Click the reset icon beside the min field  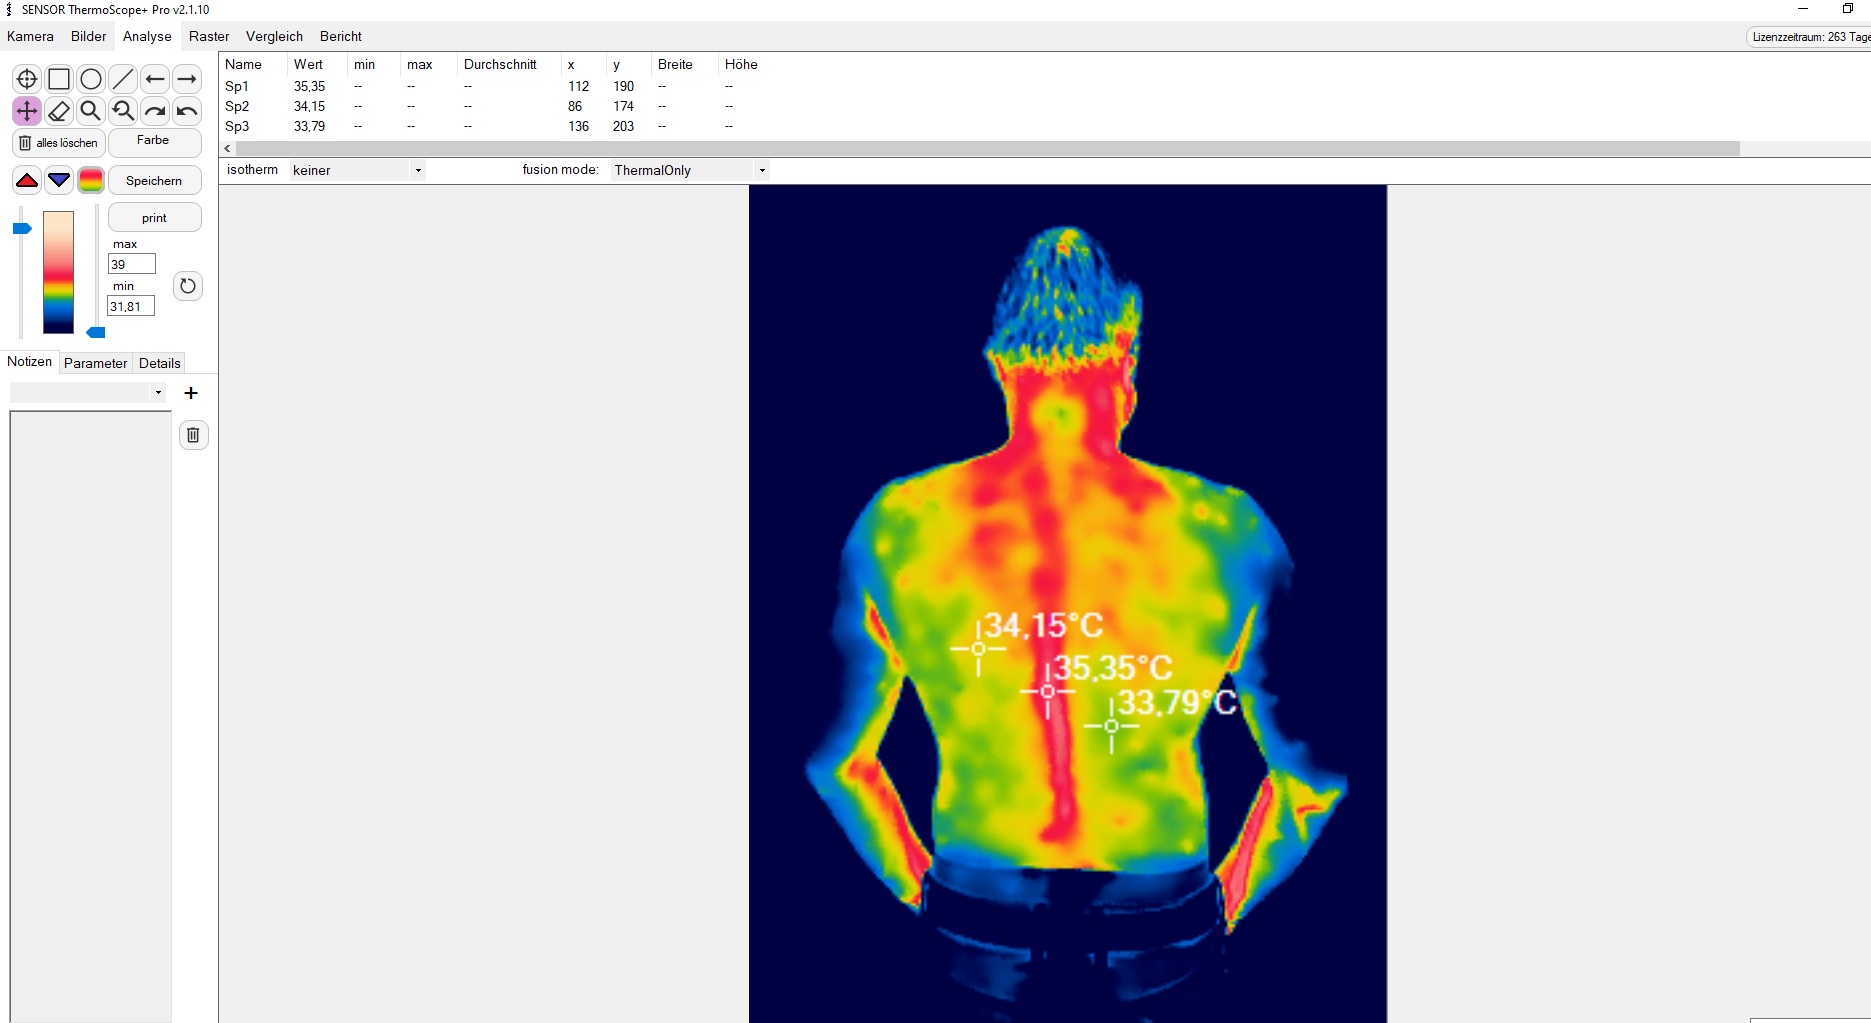187,286
